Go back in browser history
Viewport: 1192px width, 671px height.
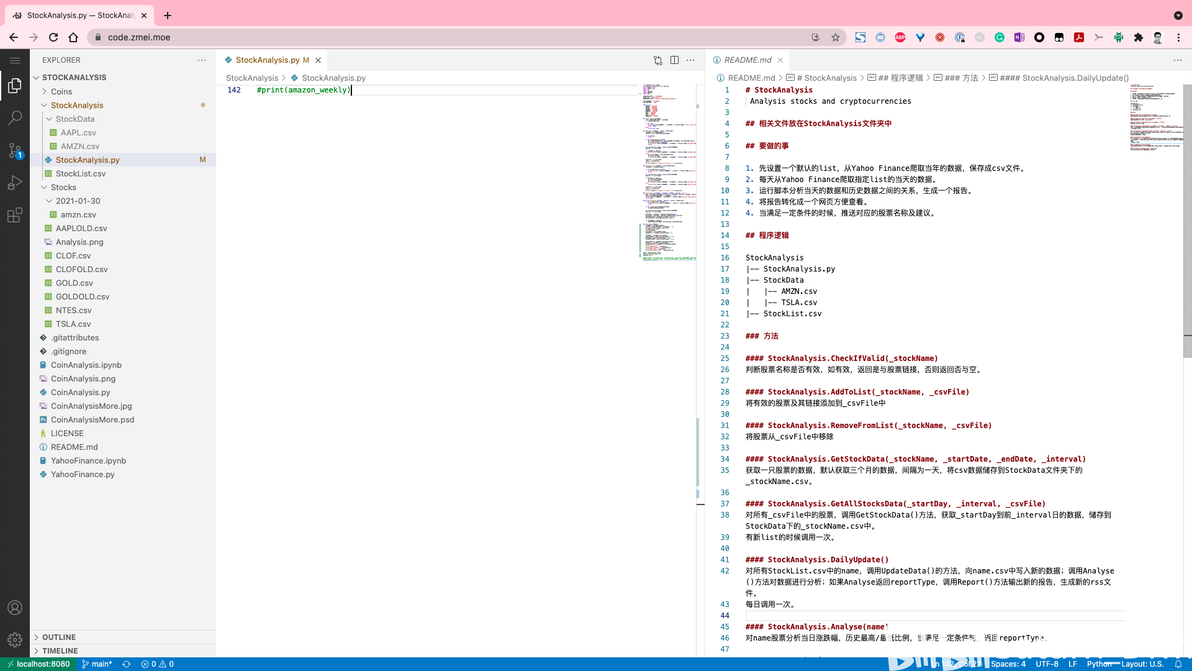[14, 37]
